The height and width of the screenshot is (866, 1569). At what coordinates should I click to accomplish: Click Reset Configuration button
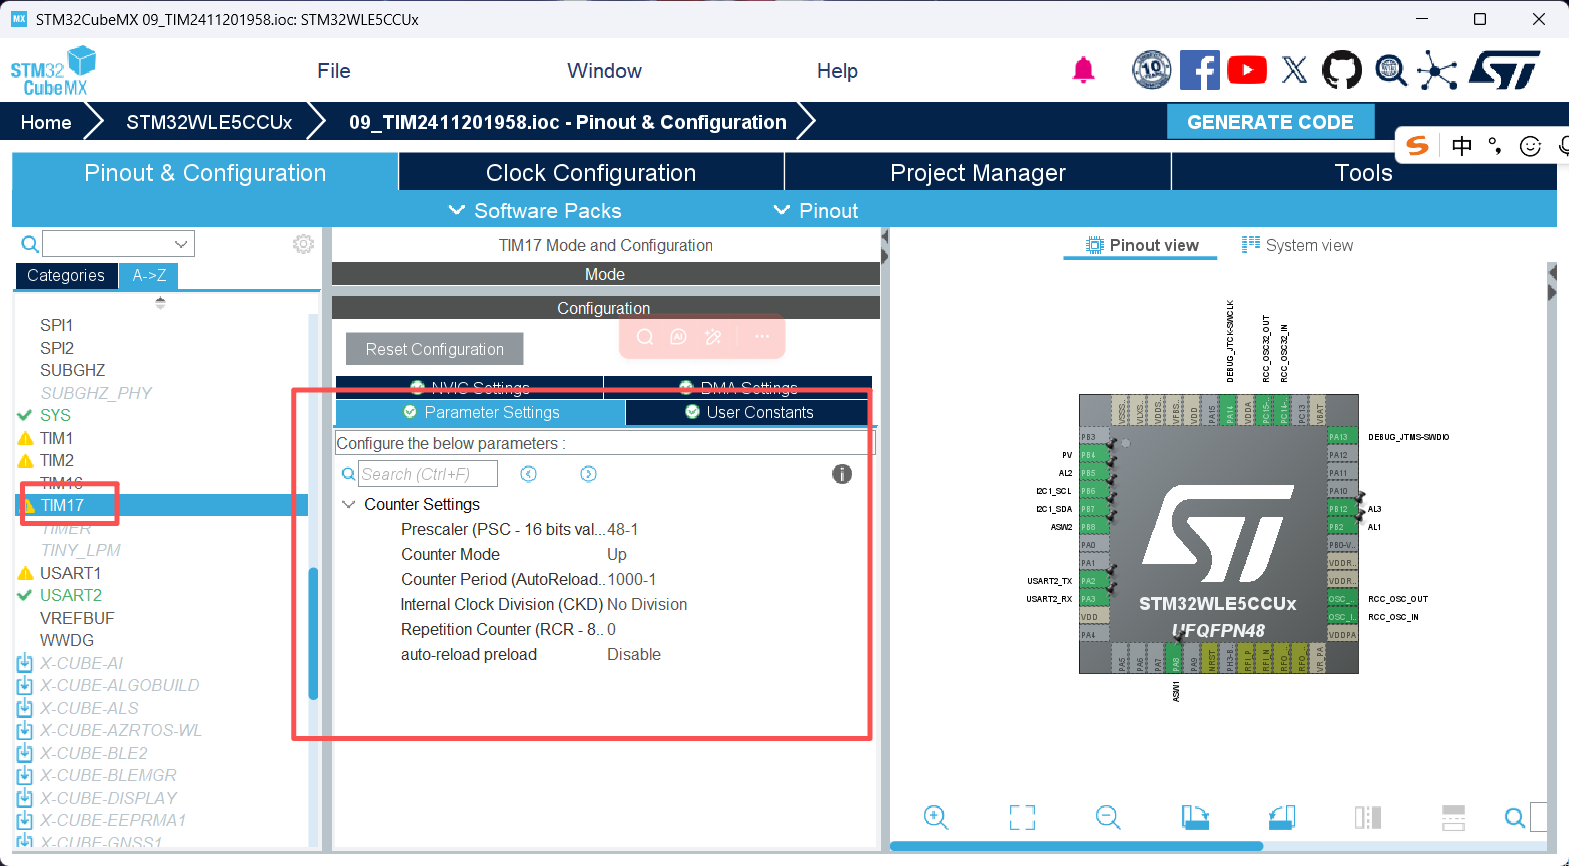[x=435, y=349]
